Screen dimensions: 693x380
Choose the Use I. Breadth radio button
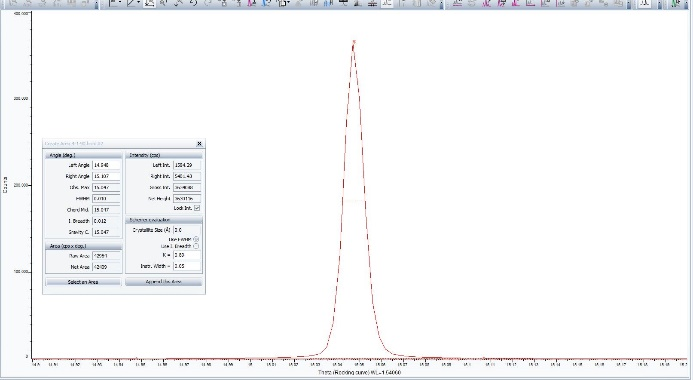(x=196, y=246)
